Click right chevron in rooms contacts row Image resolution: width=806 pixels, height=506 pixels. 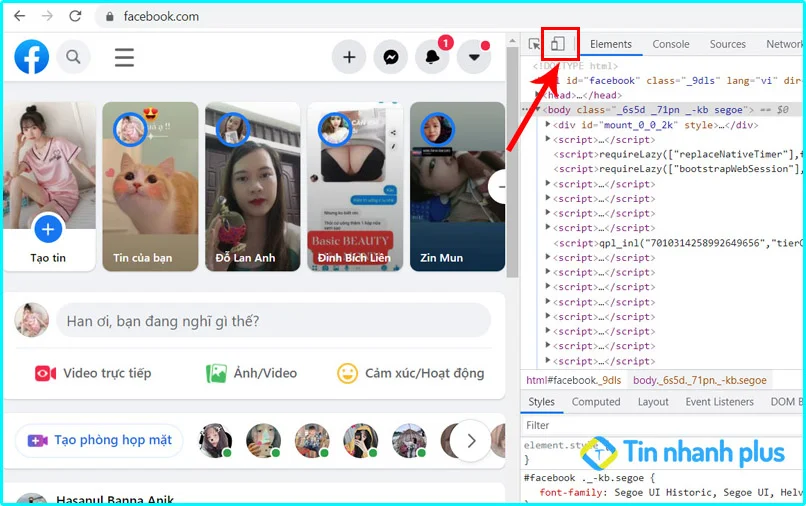[x=471, y=441]
